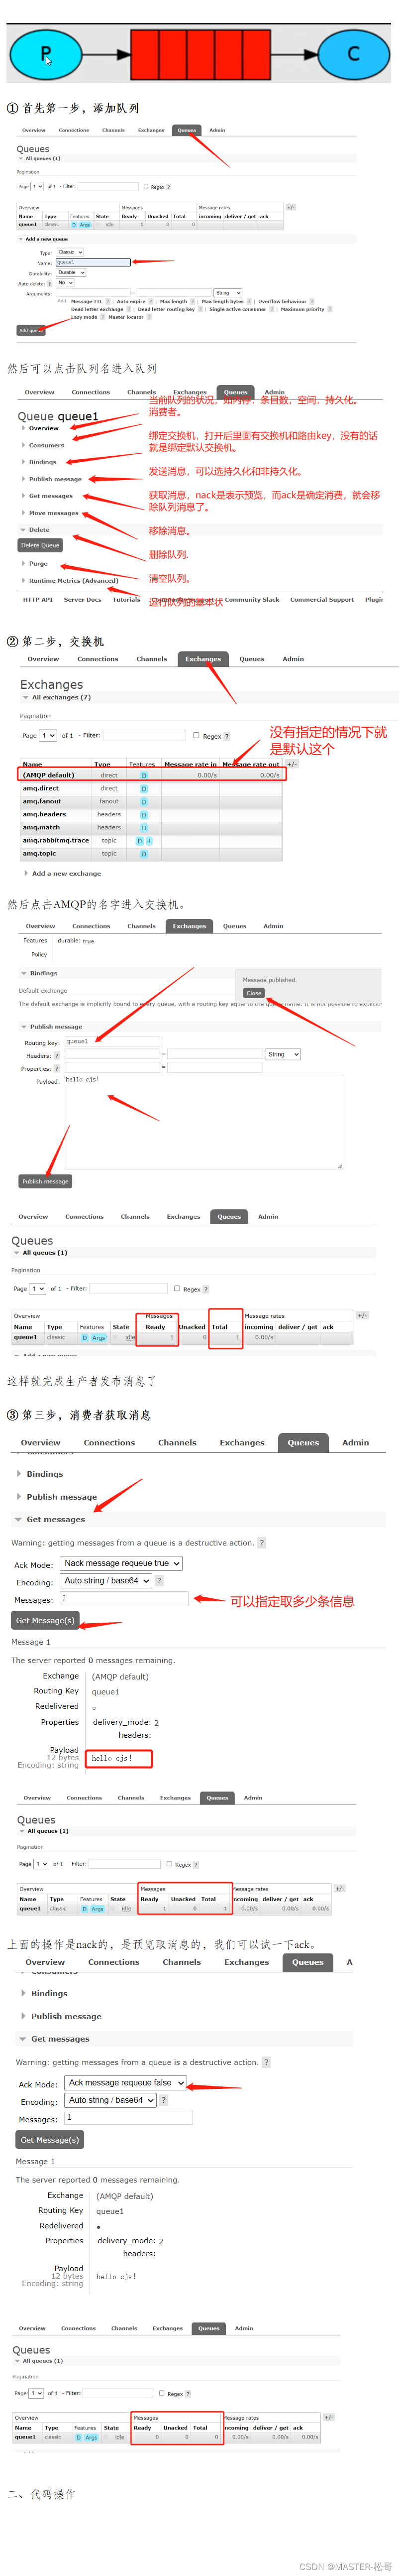The height and width of the screenshot is (2576, 400).
Task: Click the Delete Queue button
Action: pyautogui.click(x=40, y=546)
